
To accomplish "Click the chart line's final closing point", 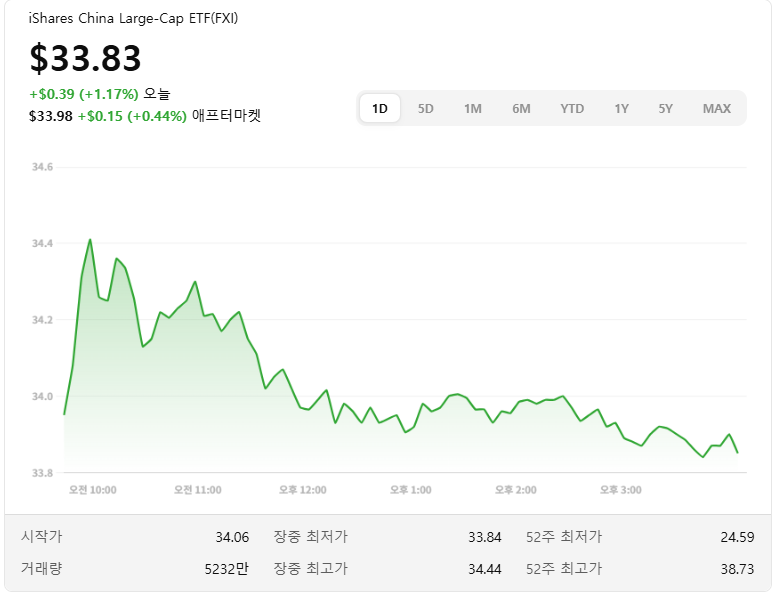I will (737, 452).
